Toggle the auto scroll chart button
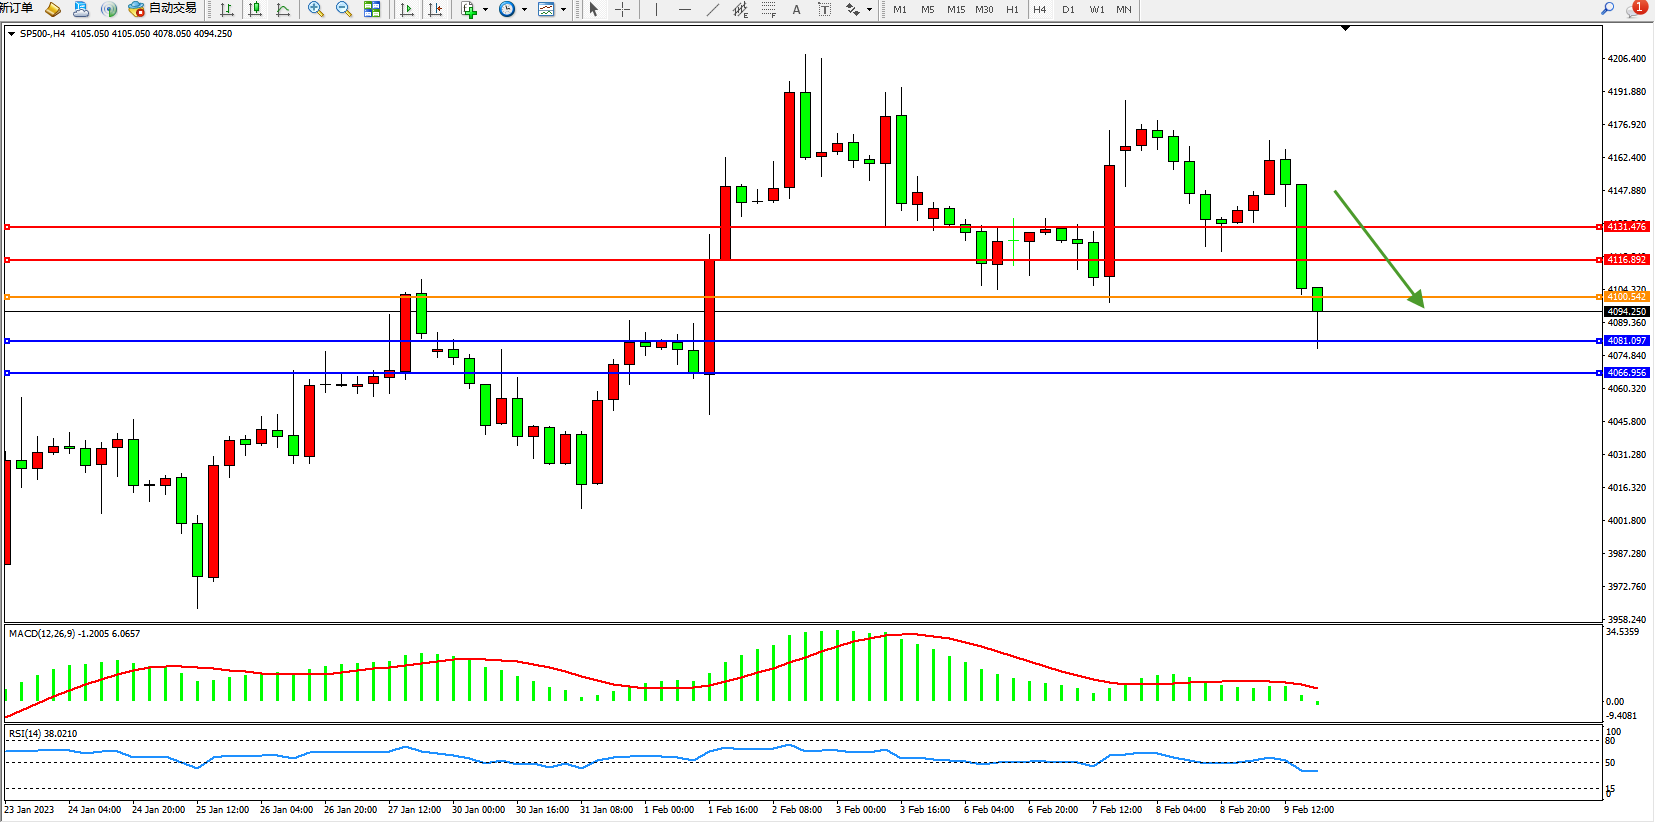 [x=406, y=9]
